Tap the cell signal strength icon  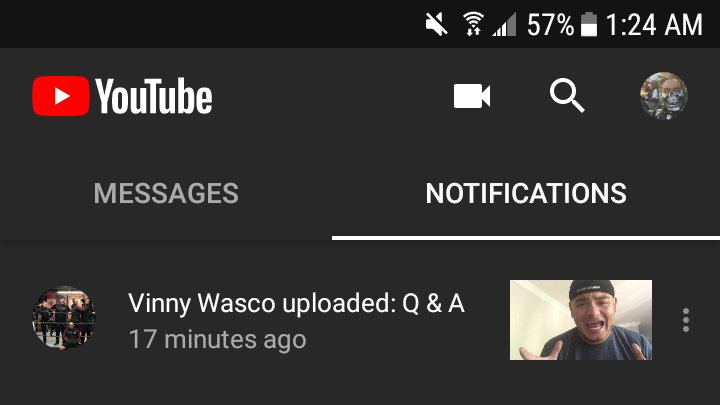click(504, 25)
